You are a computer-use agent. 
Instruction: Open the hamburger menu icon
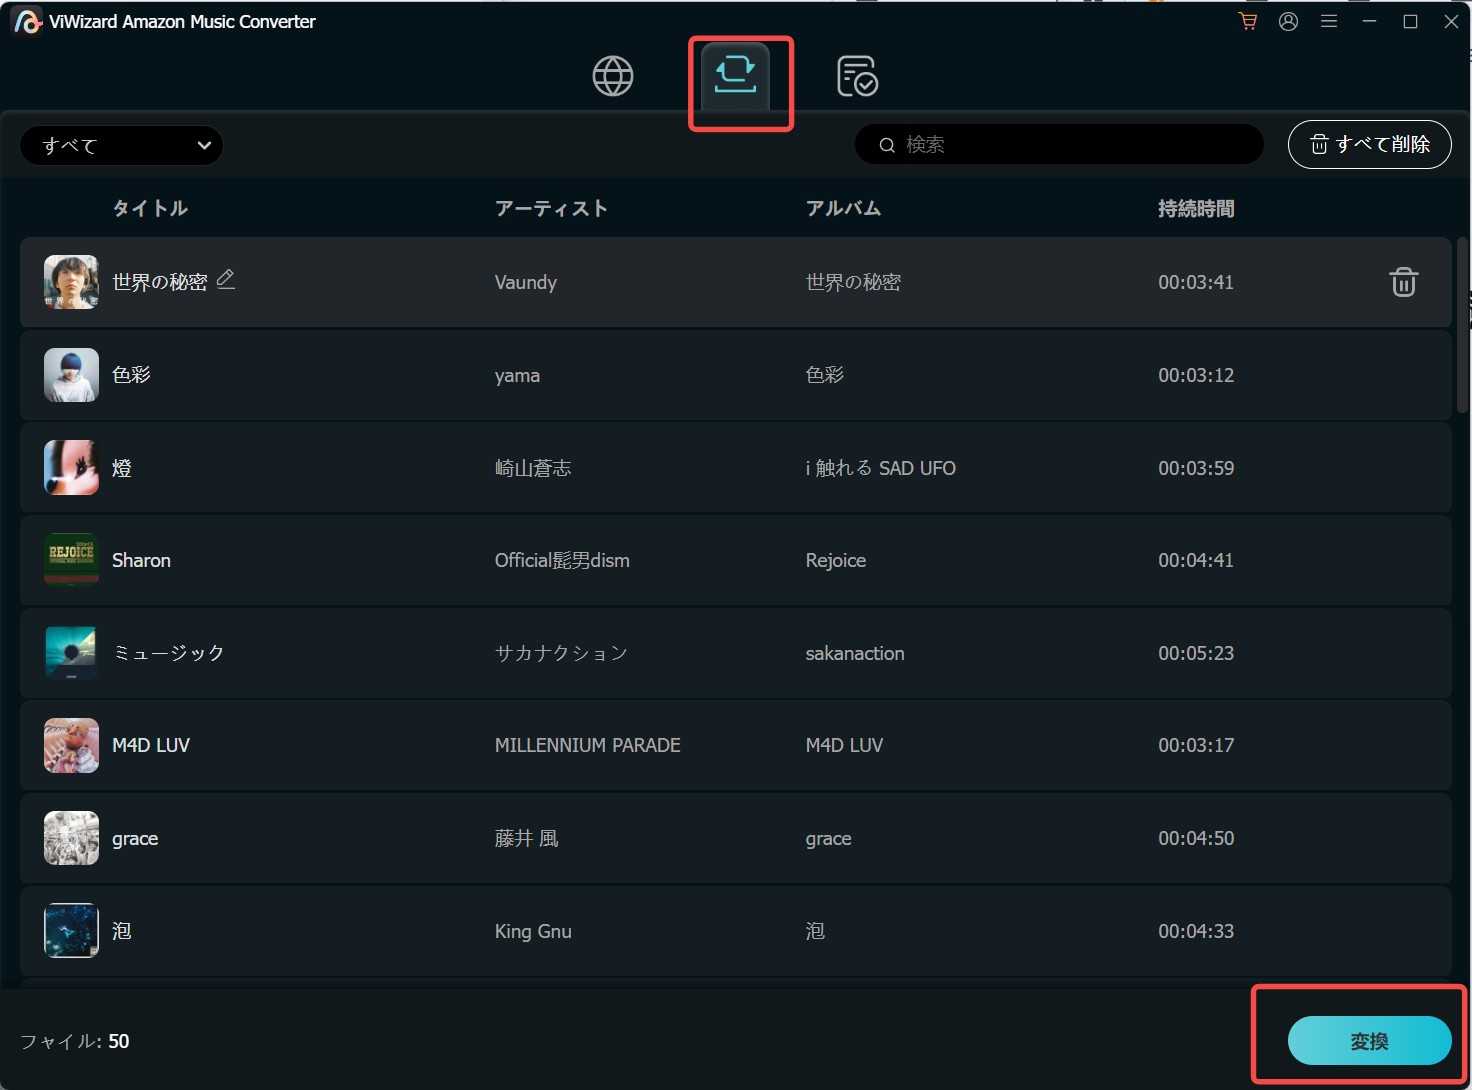pos(1329,21)
